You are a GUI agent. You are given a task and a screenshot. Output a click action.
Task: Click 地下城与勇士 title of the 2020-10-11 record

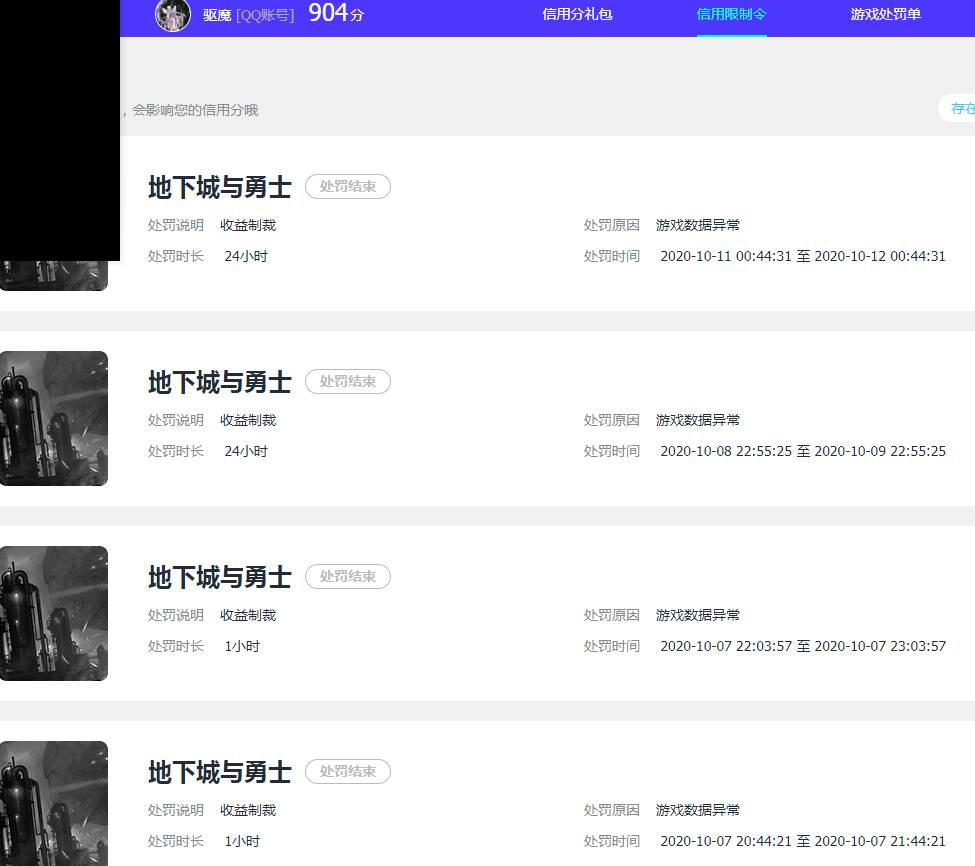click(220, 187)
